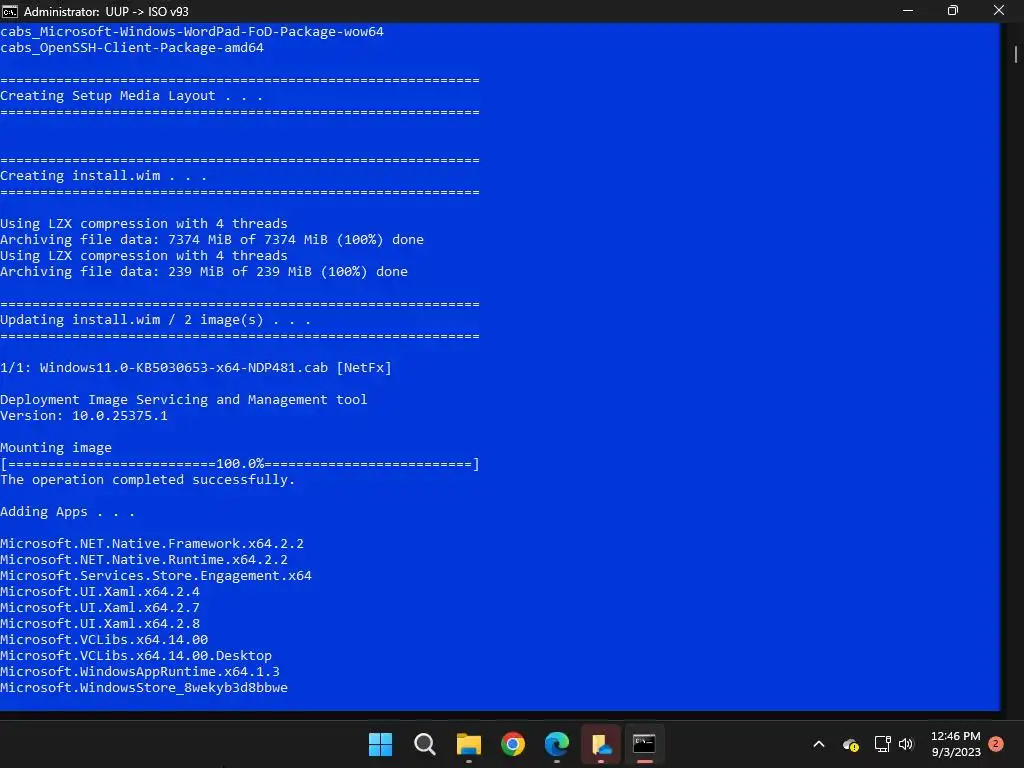This screenshot has height=768, width=1024.
Task: Click the 'Updating install.wim / 2 image(s)' line
Action: pyautogui.click(x=155, y=319)
